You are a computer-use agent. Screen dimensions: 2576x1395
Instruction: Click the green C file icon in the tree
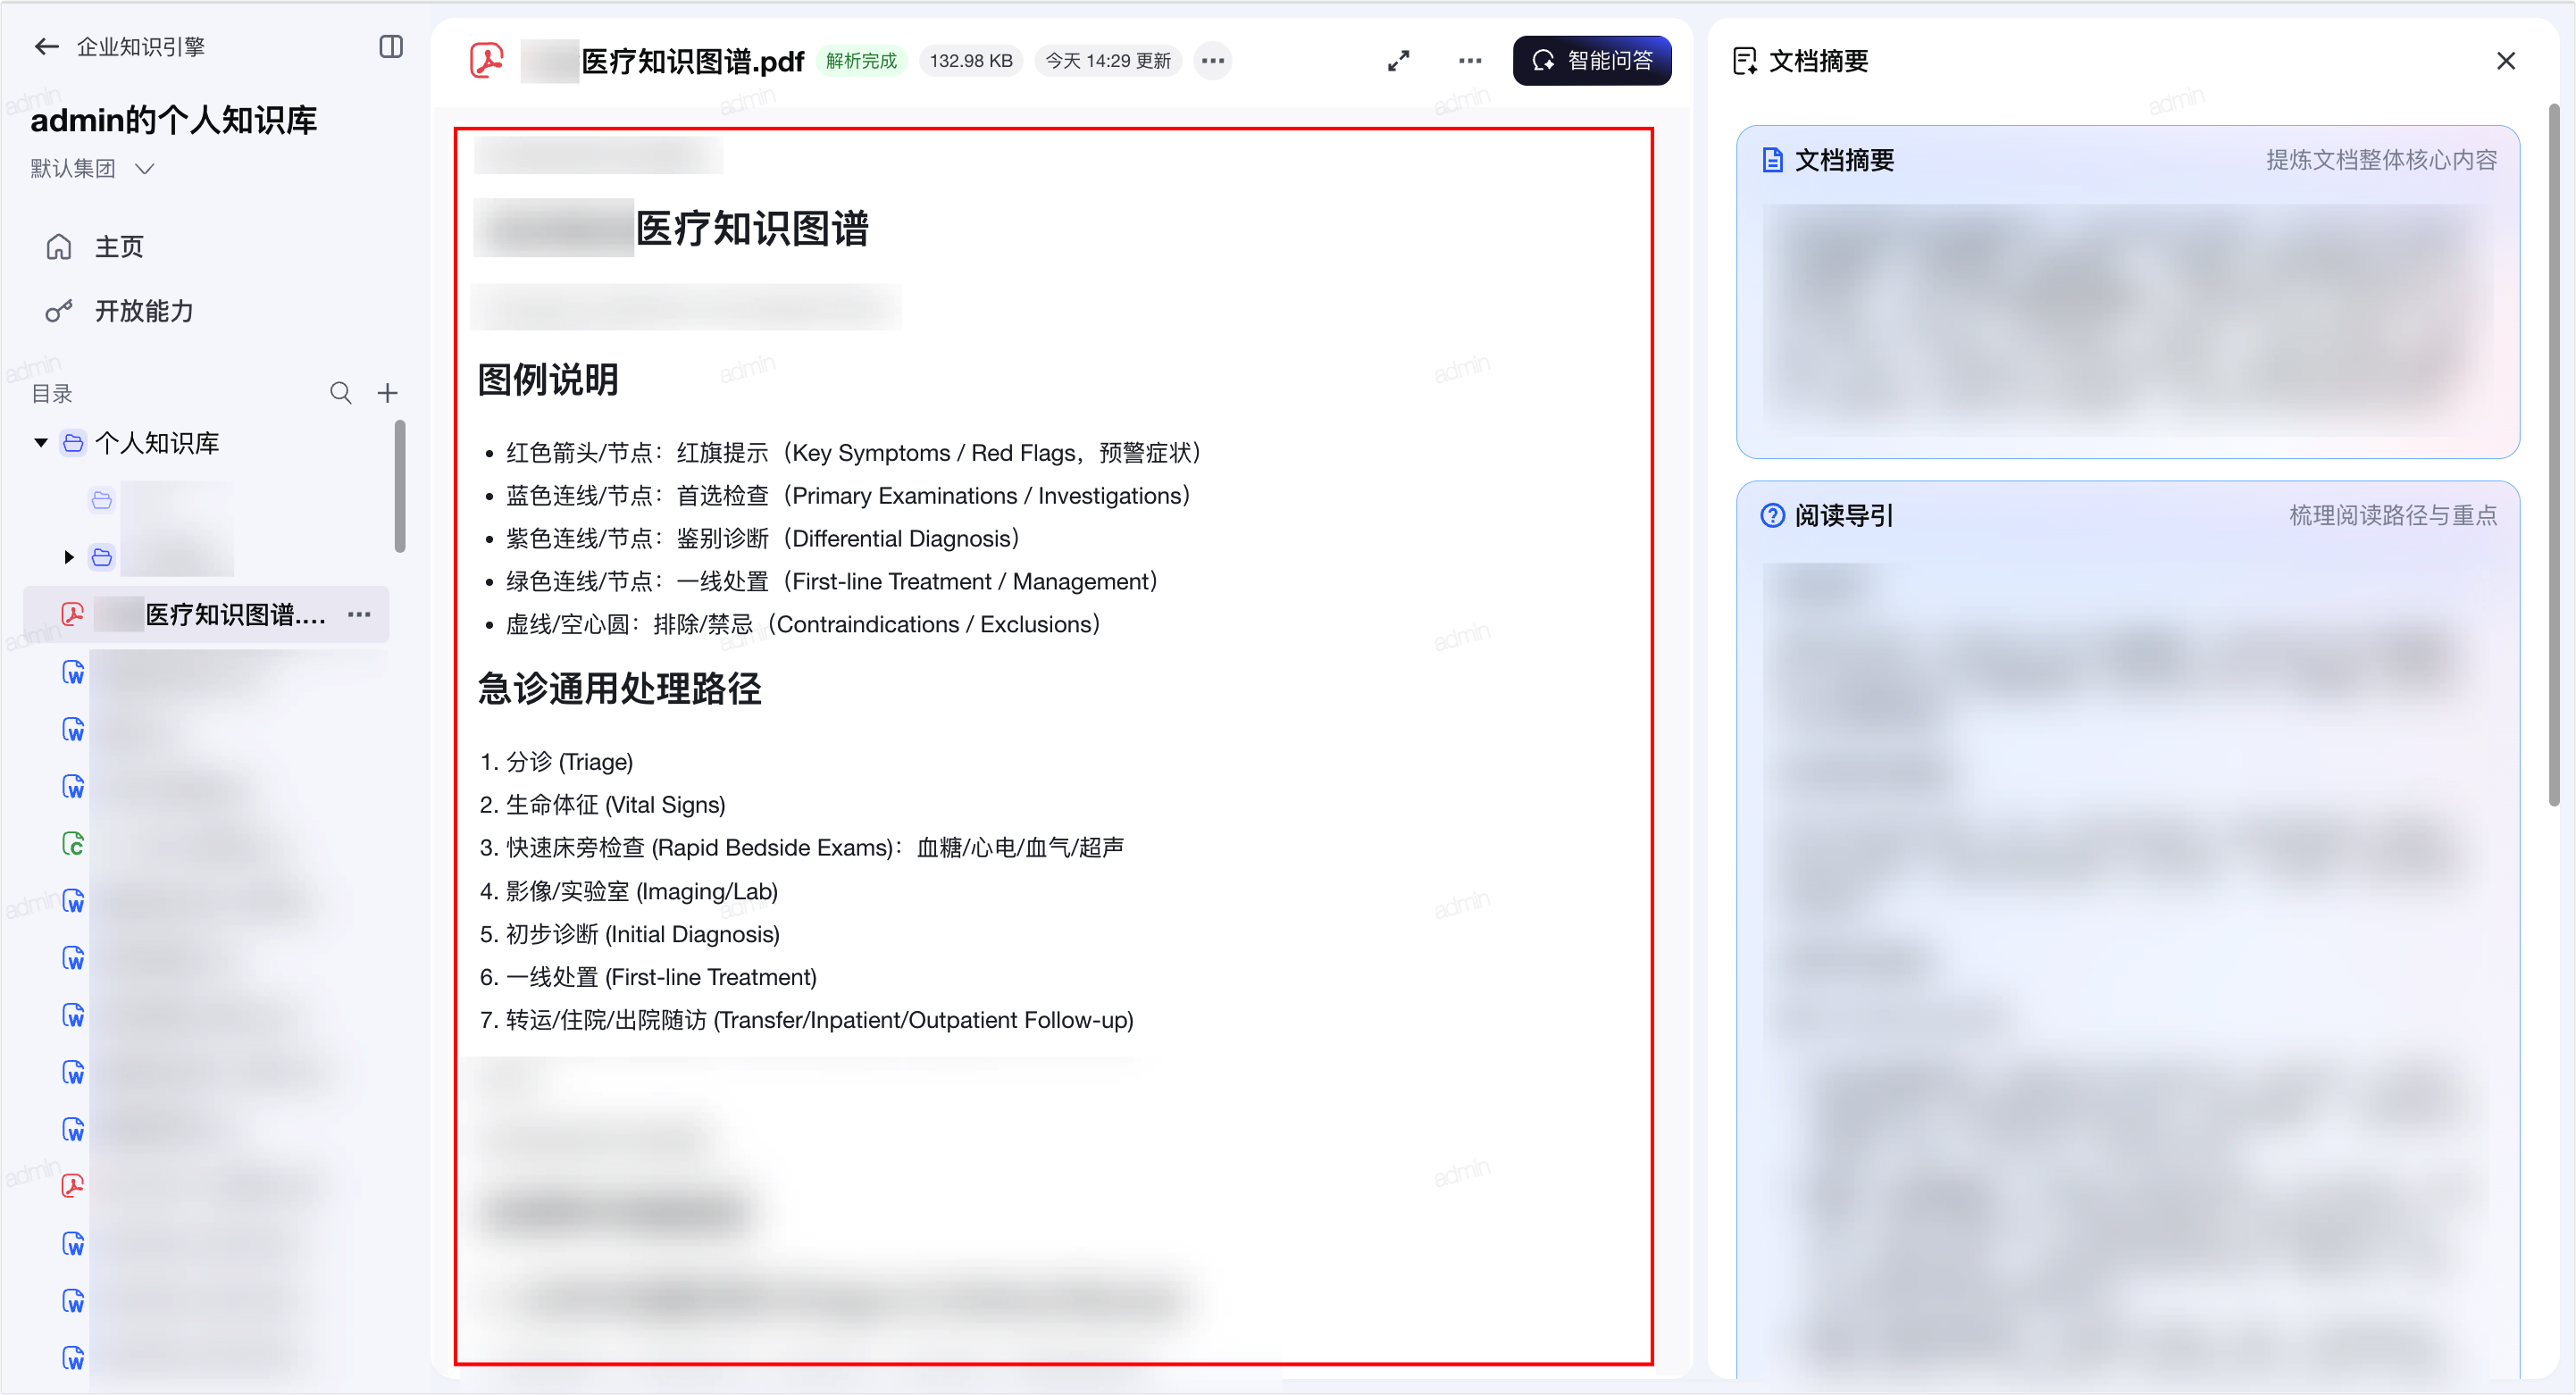[73, 844]
